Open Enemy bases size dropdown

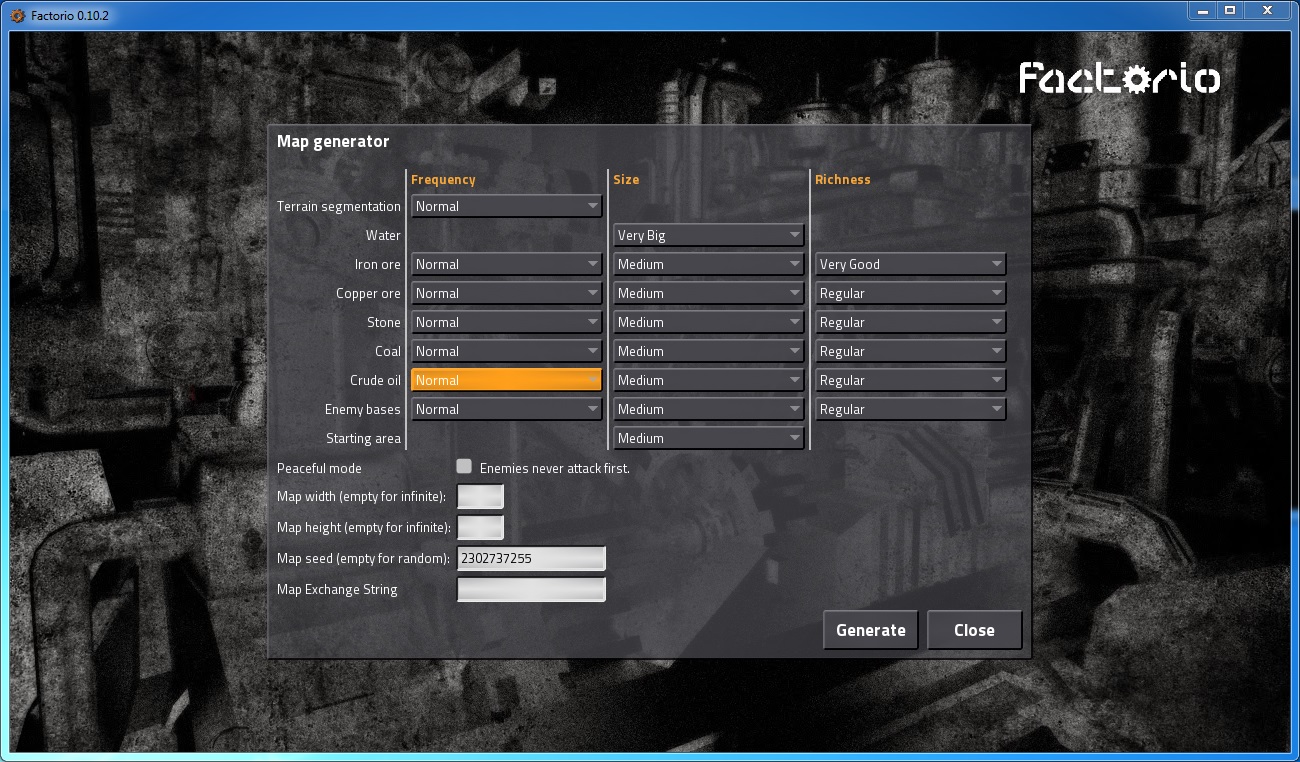click(x=708, y=410)
